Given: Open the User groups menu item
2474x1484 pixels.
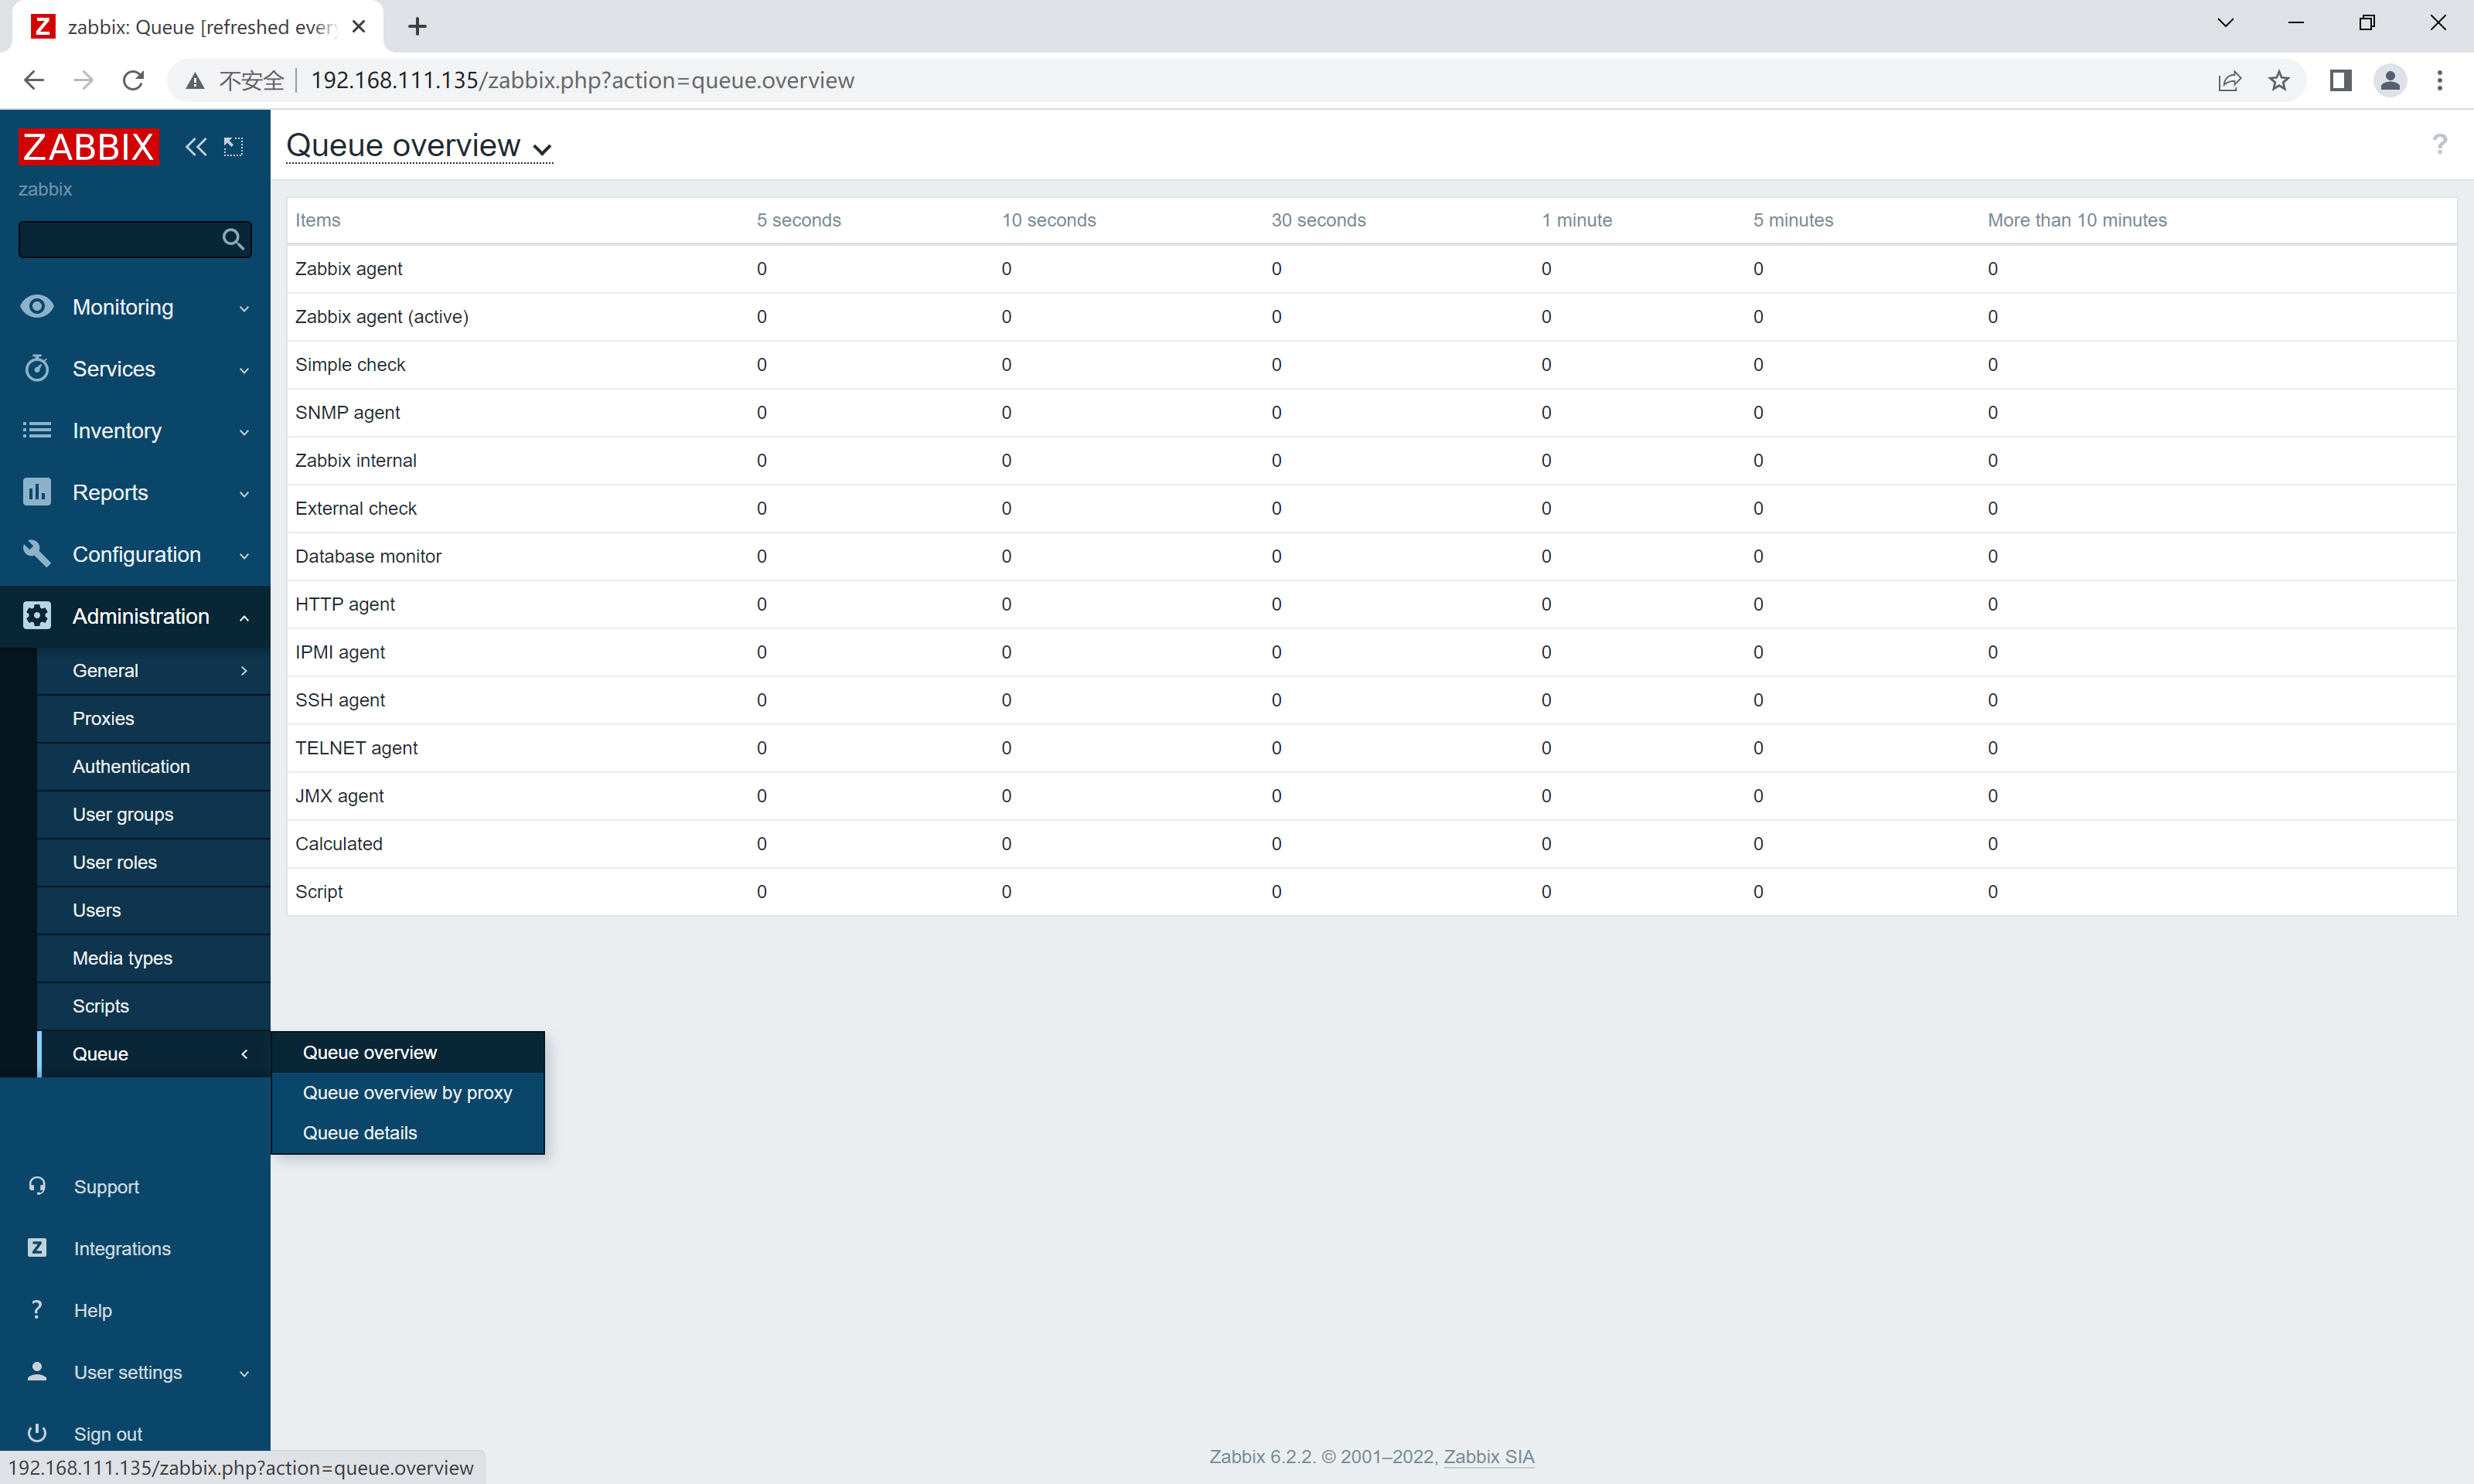Looking at the screenshot, I should (x=154, y=815).
